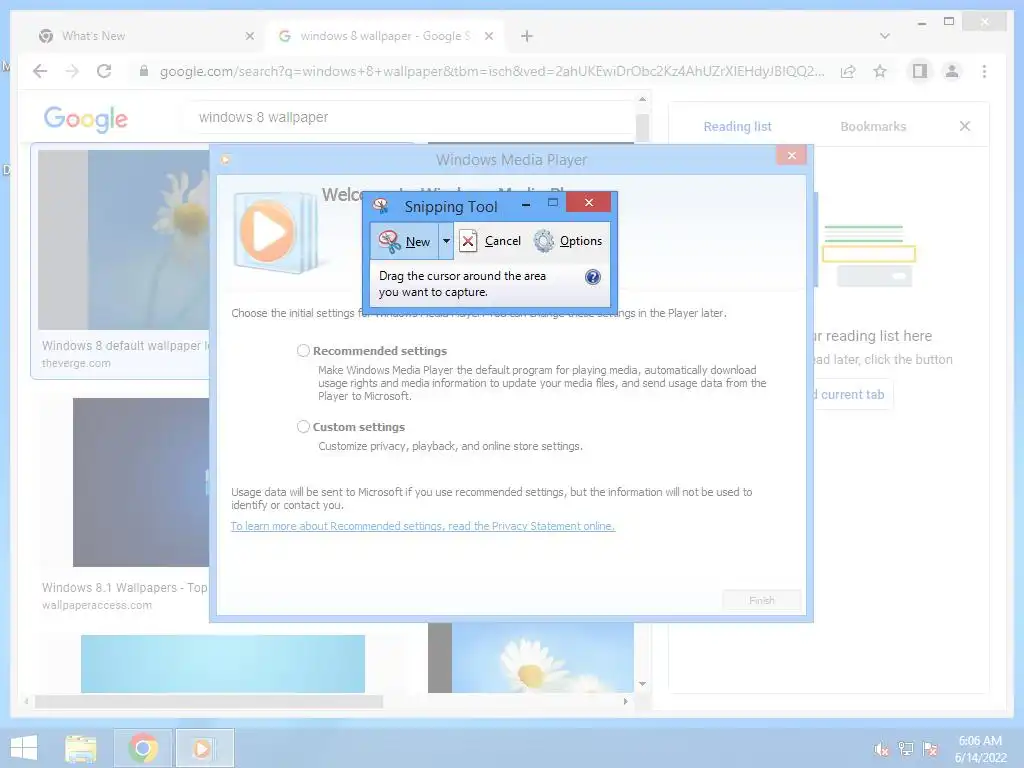Viewport: 1024px width, 768px height.
Task: Go back in Chrome
Action: pos(40,71)
